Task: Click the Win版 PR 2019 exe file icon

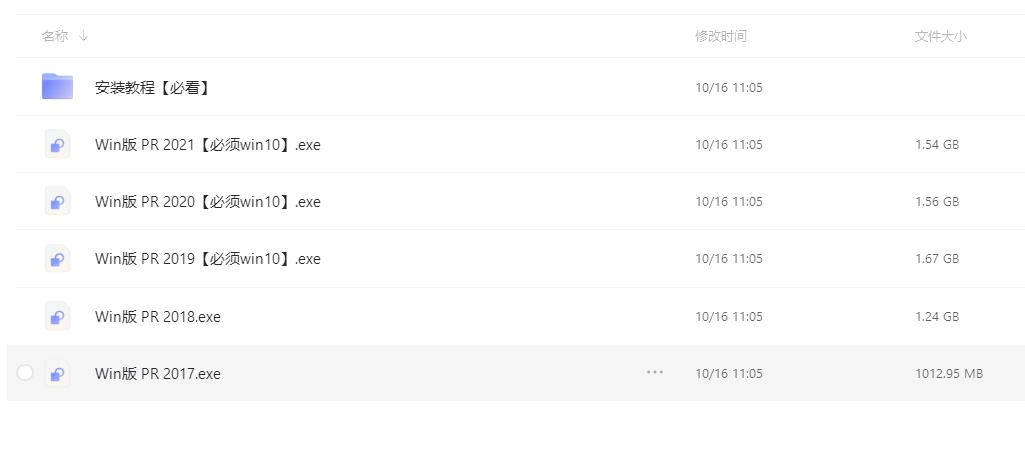Action: 58,258
